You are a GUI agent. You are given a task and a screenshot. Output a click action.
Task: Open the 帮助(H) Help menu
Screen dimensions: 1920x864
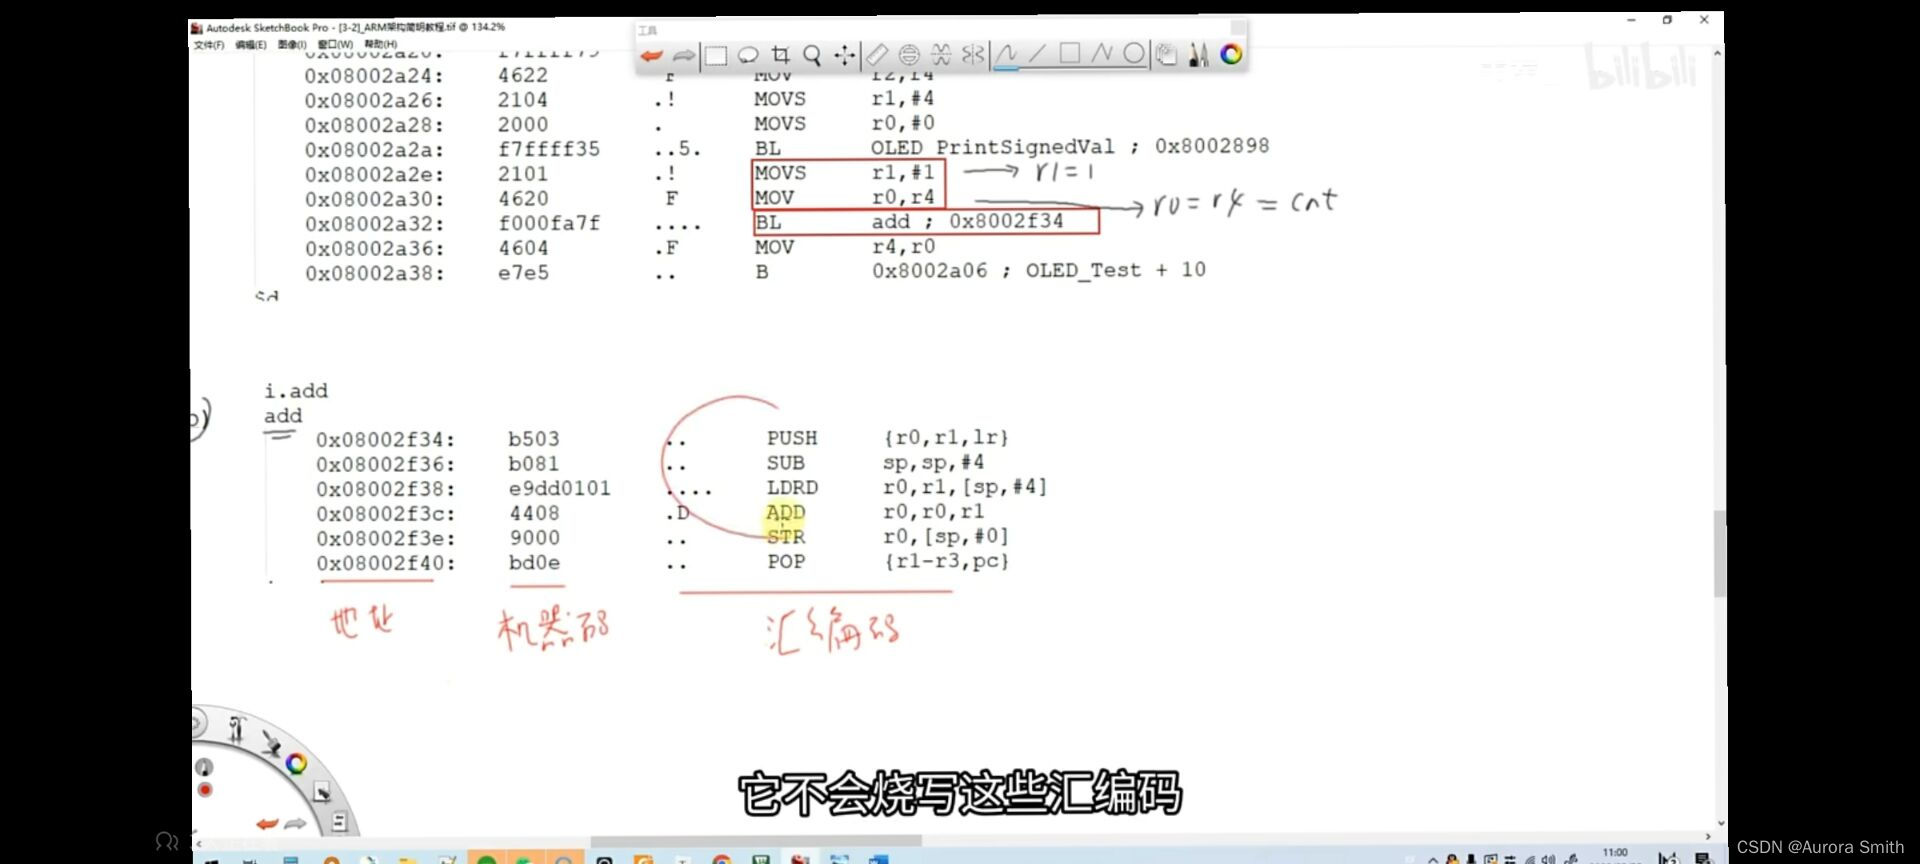(380, 45)
